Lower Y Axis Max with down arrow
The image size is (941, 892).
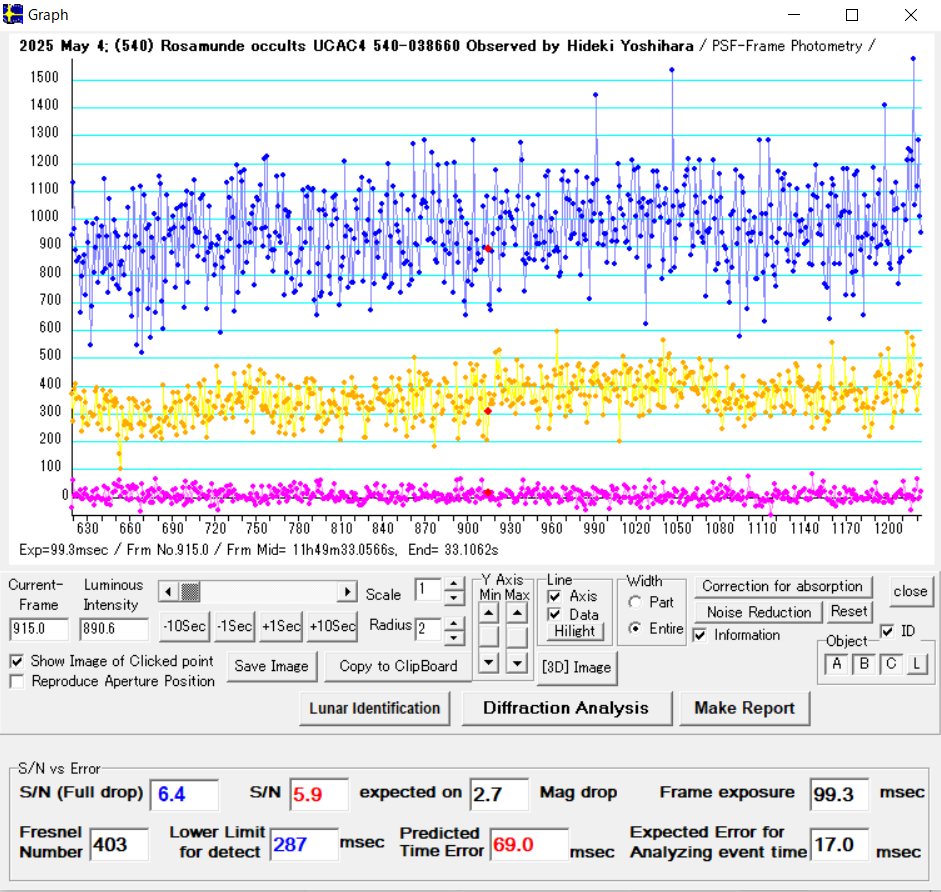(x=516, y=661)
